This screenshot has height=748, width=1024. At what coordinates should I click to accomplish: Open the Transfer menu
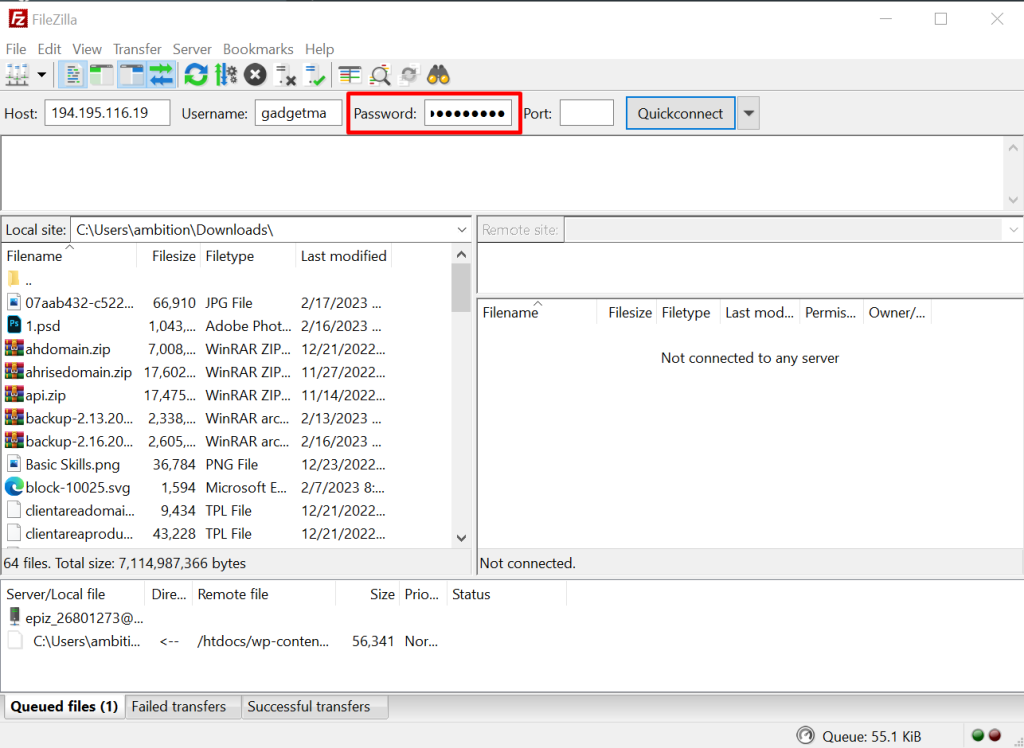click(x=137, y=49)
